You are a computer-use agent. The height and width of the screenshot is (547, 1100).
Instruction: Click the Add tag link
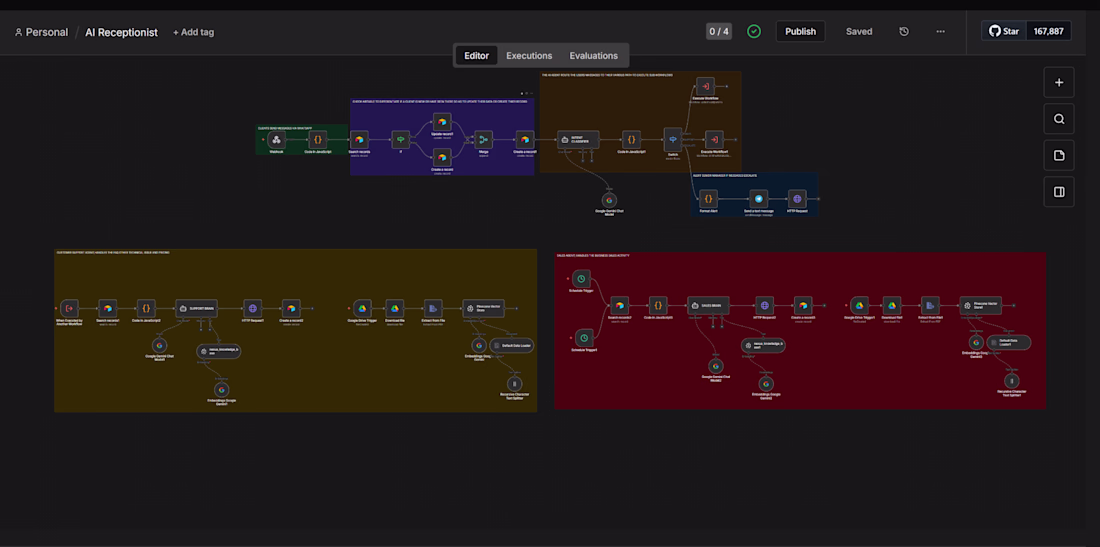click(x=194, y=32)
